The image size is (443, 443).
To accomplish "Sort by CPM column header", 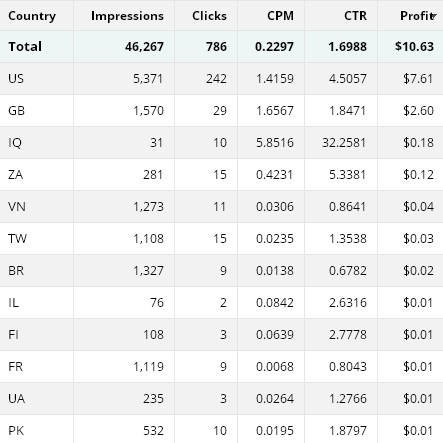I will tap(280, 16).
